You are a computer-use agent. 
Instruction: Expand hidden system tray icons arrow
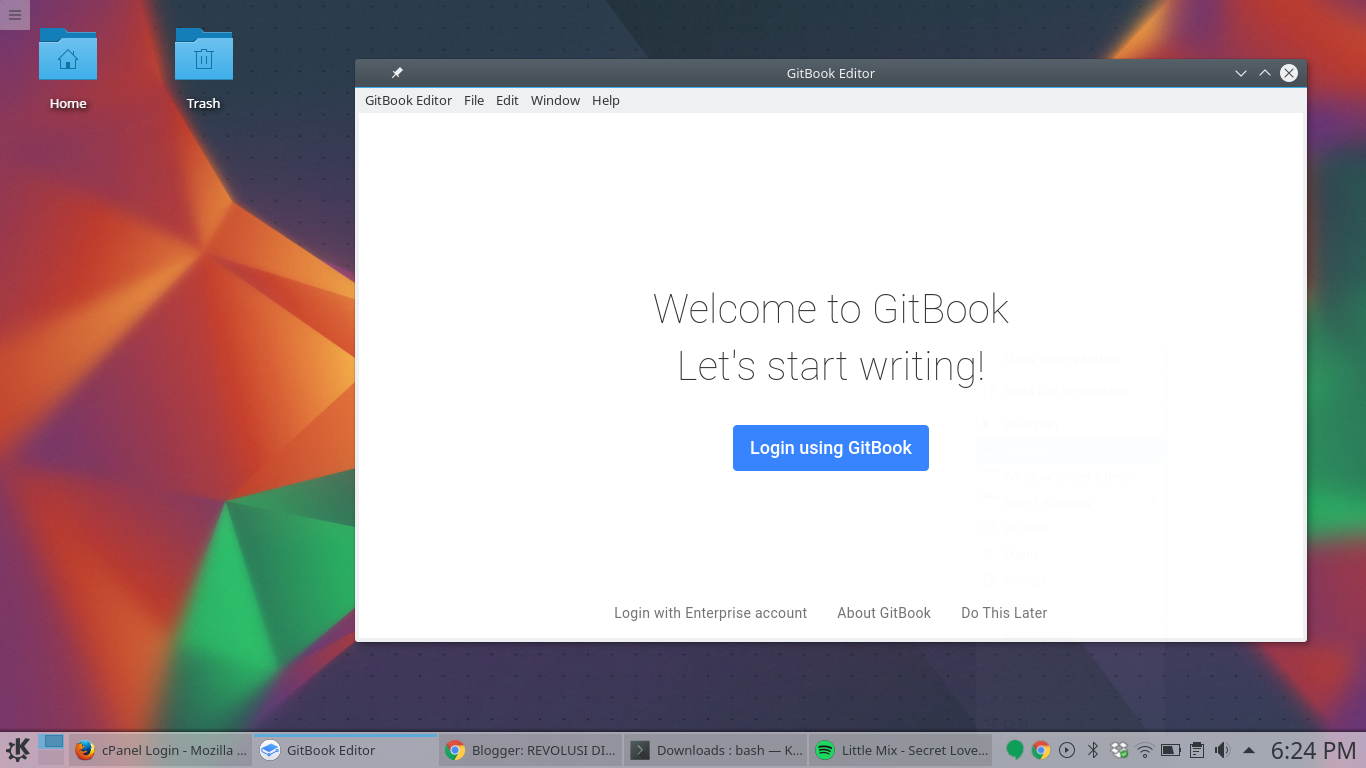point(1248,750)
